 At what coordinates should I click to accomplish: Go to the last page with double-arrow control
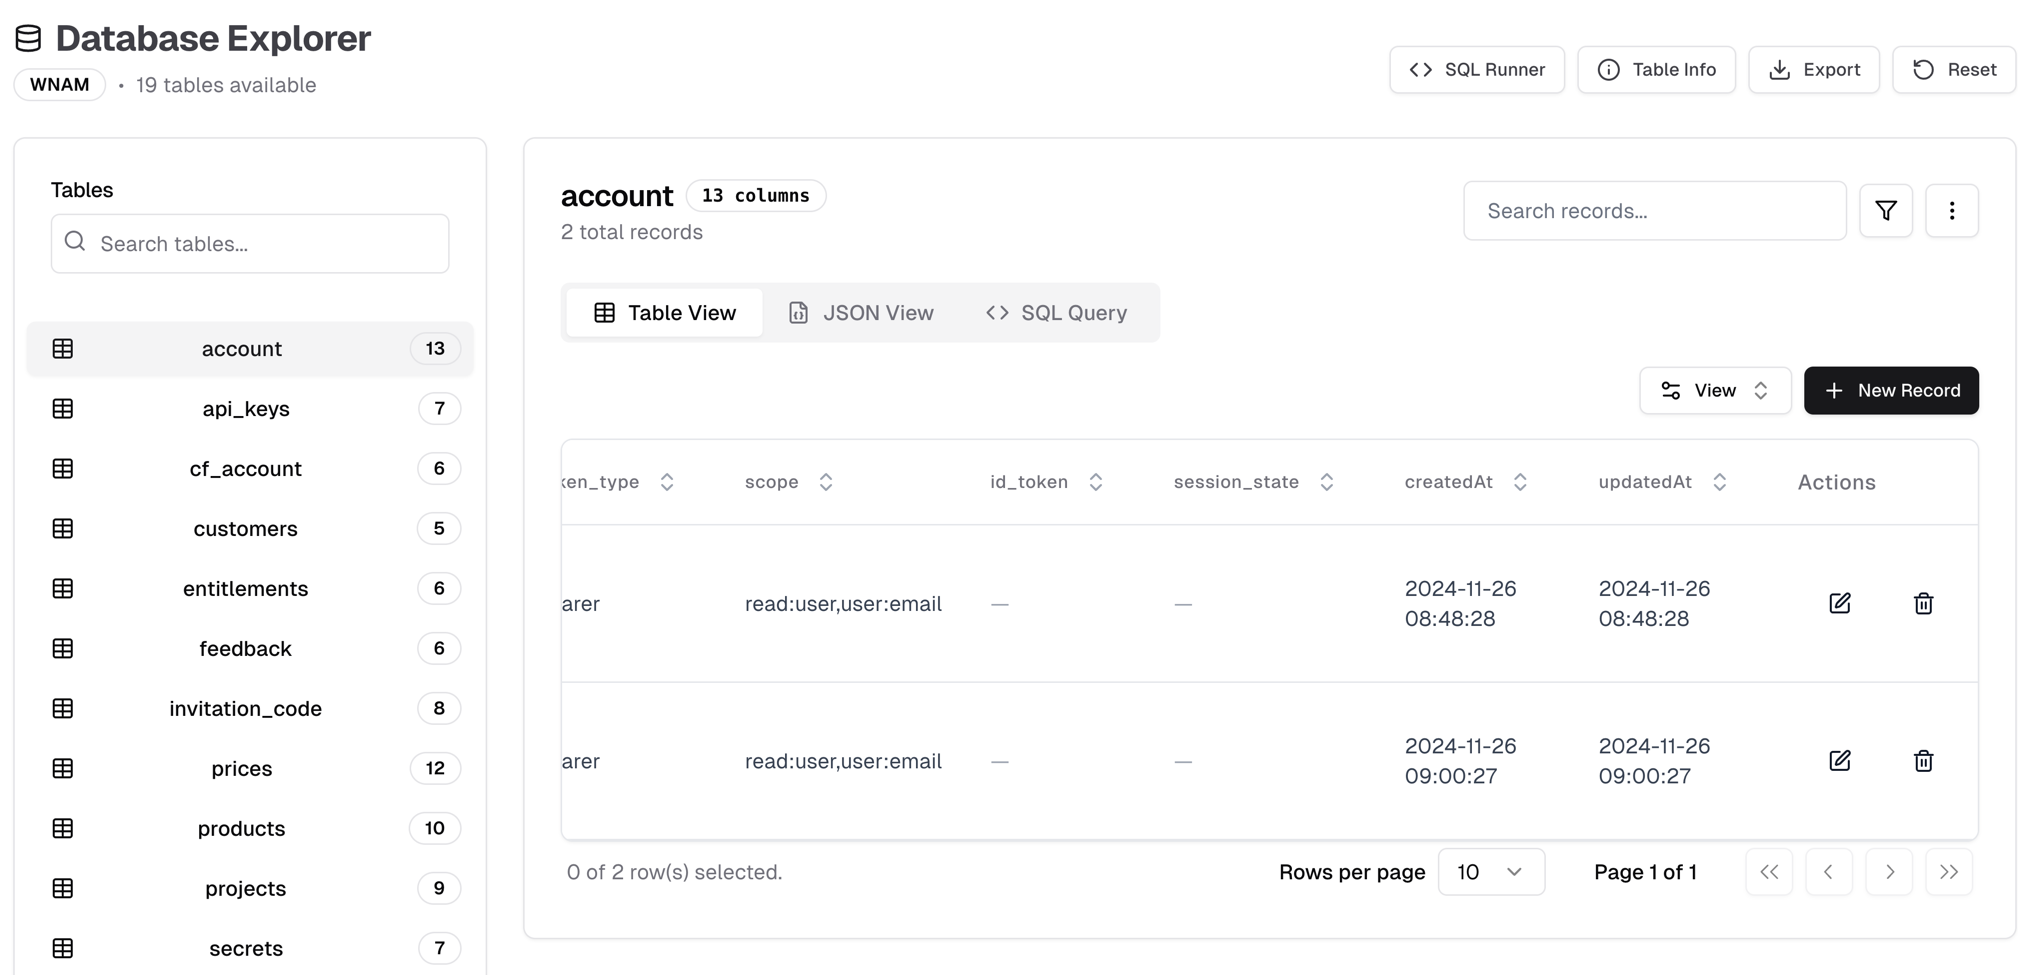point(1949,871)
